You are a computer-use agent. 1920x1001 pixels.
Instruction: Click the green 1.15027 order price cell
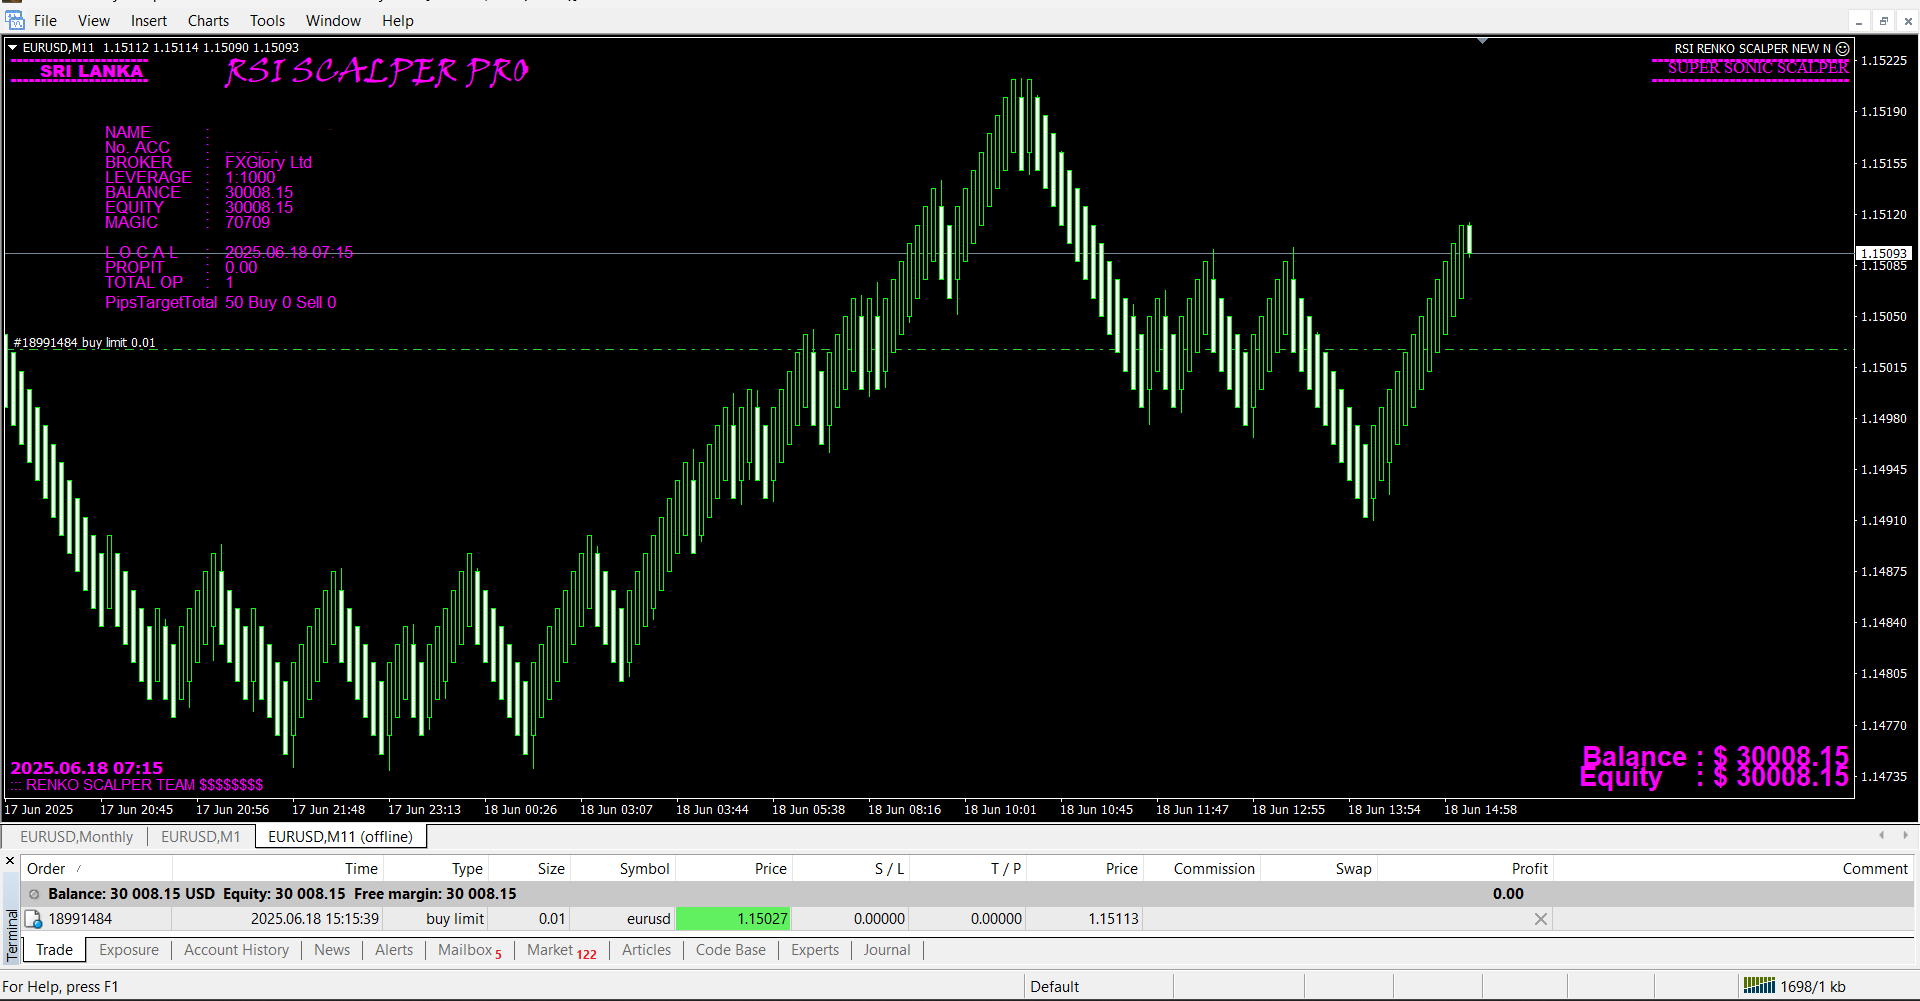733,919
